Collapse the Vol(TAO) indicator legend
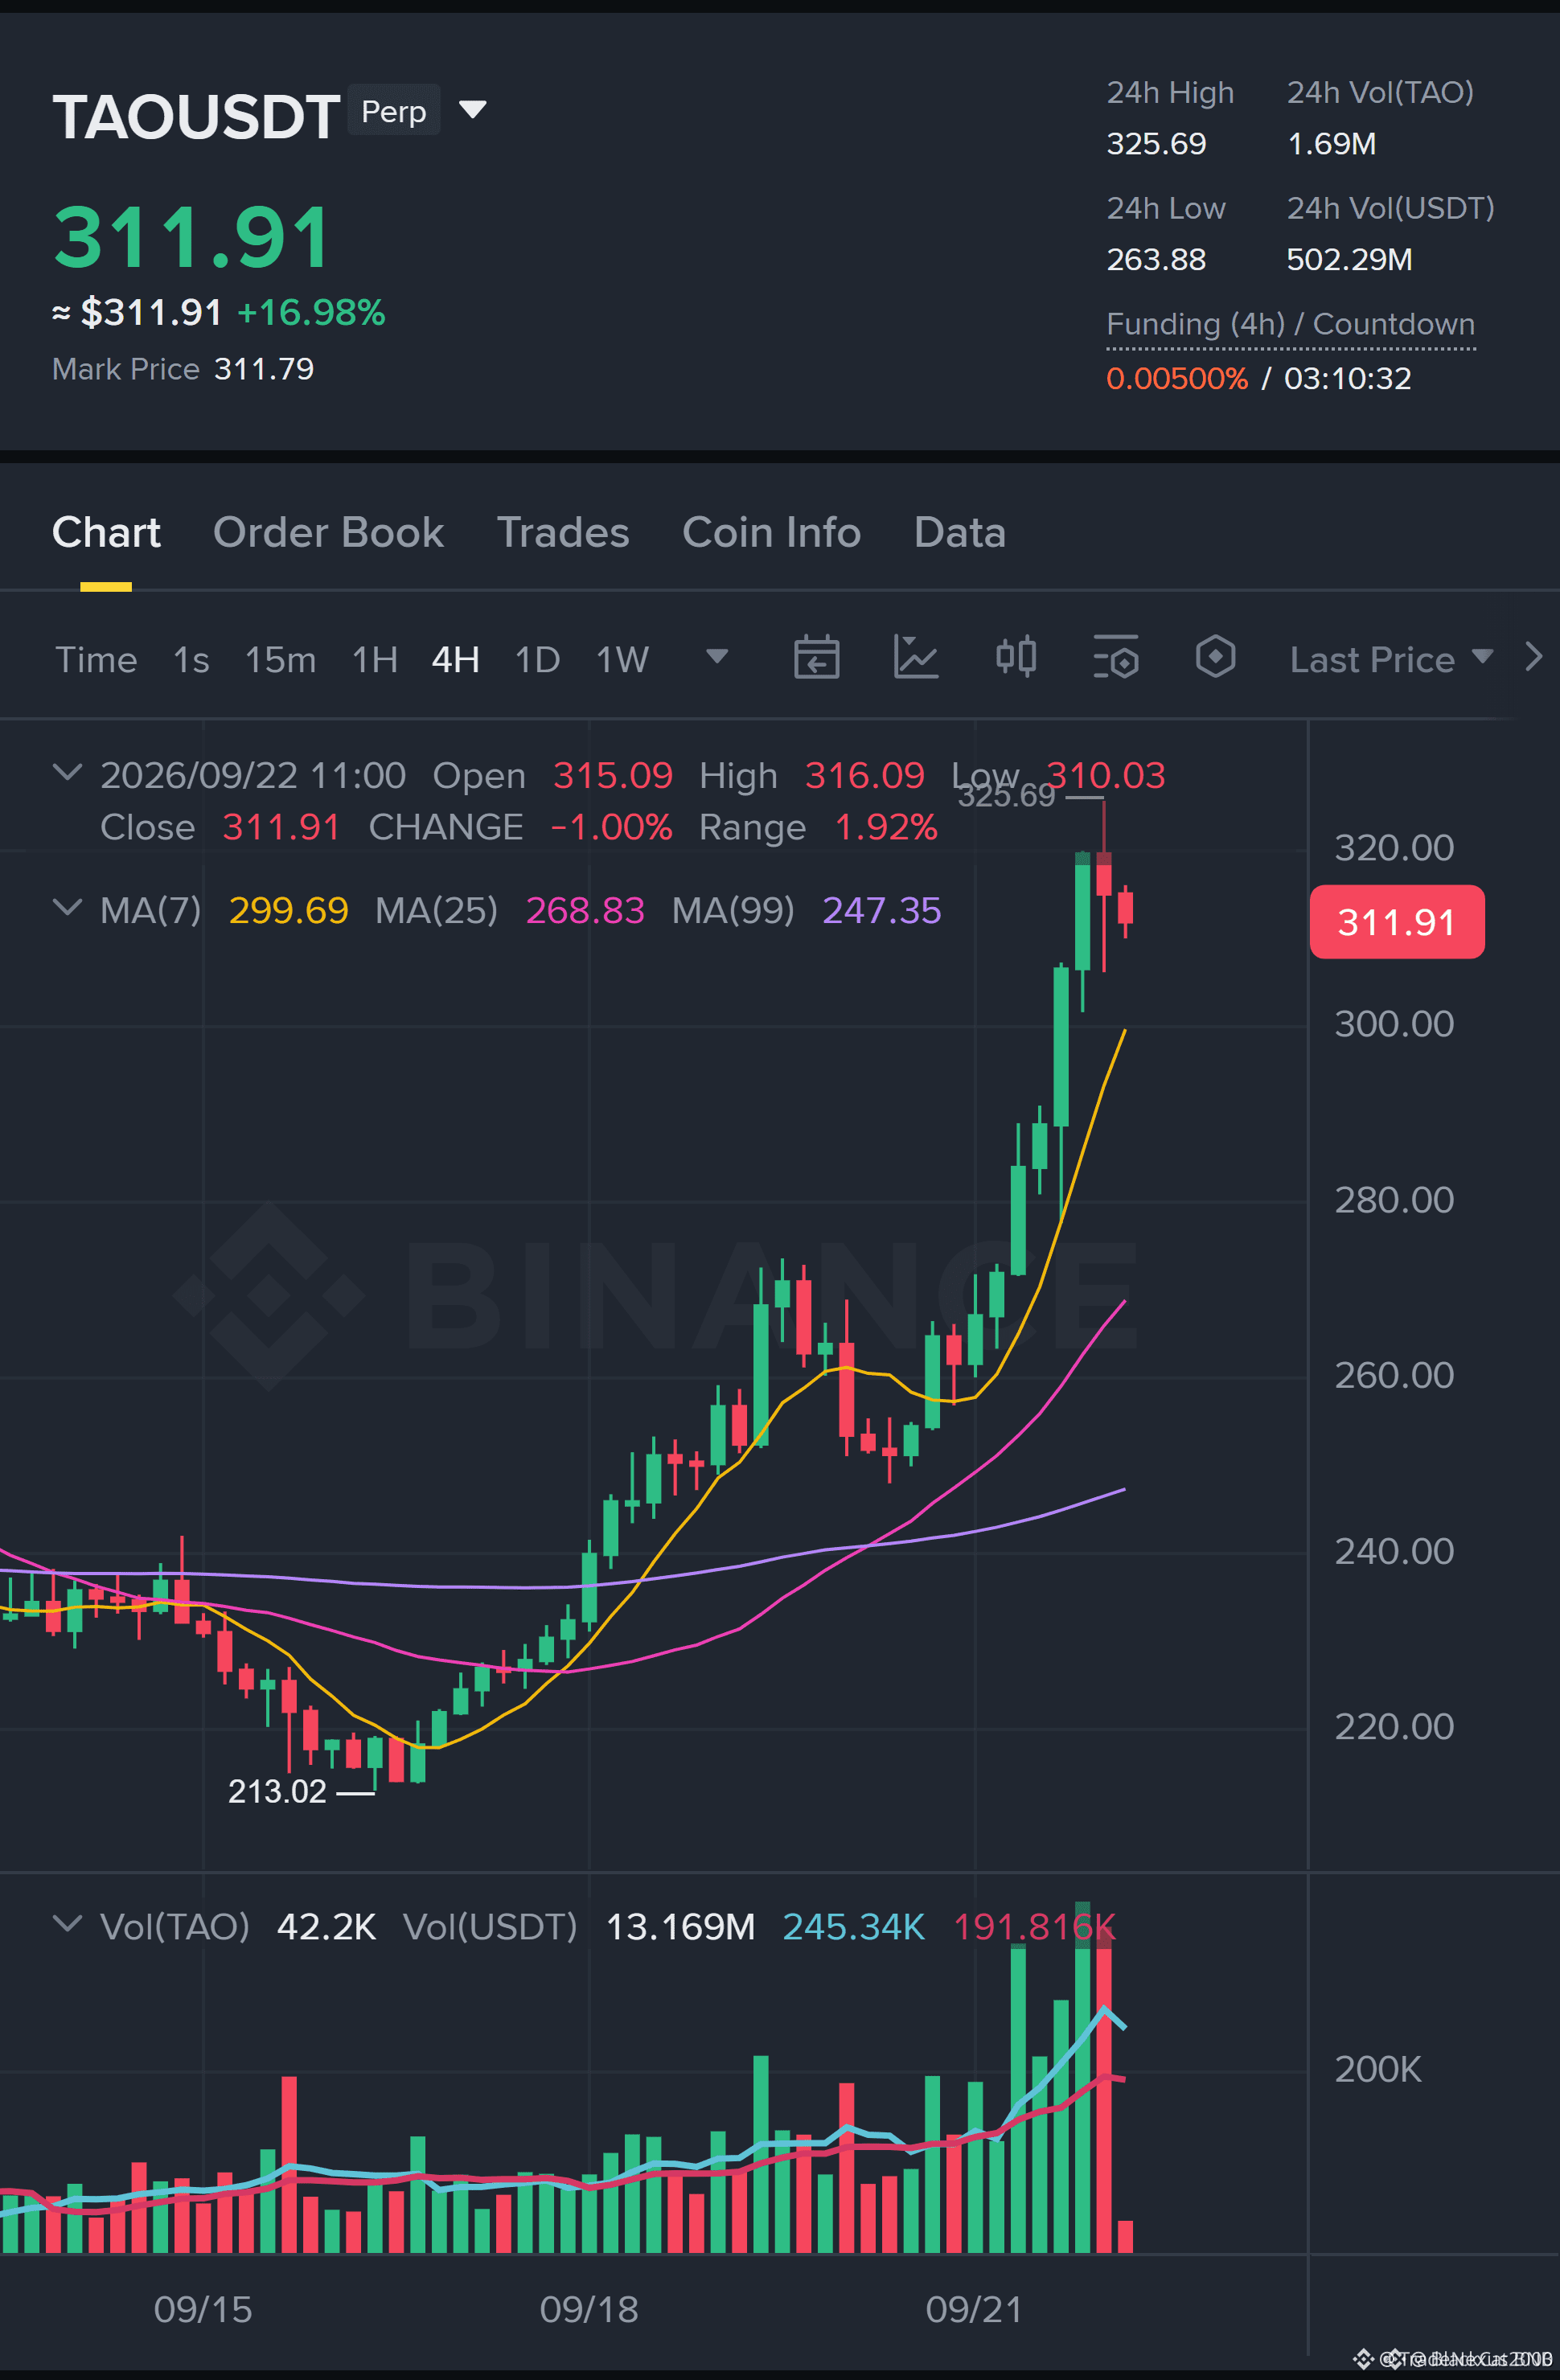Screen dimensions: 1560x2380 [x=67, y=1924]
